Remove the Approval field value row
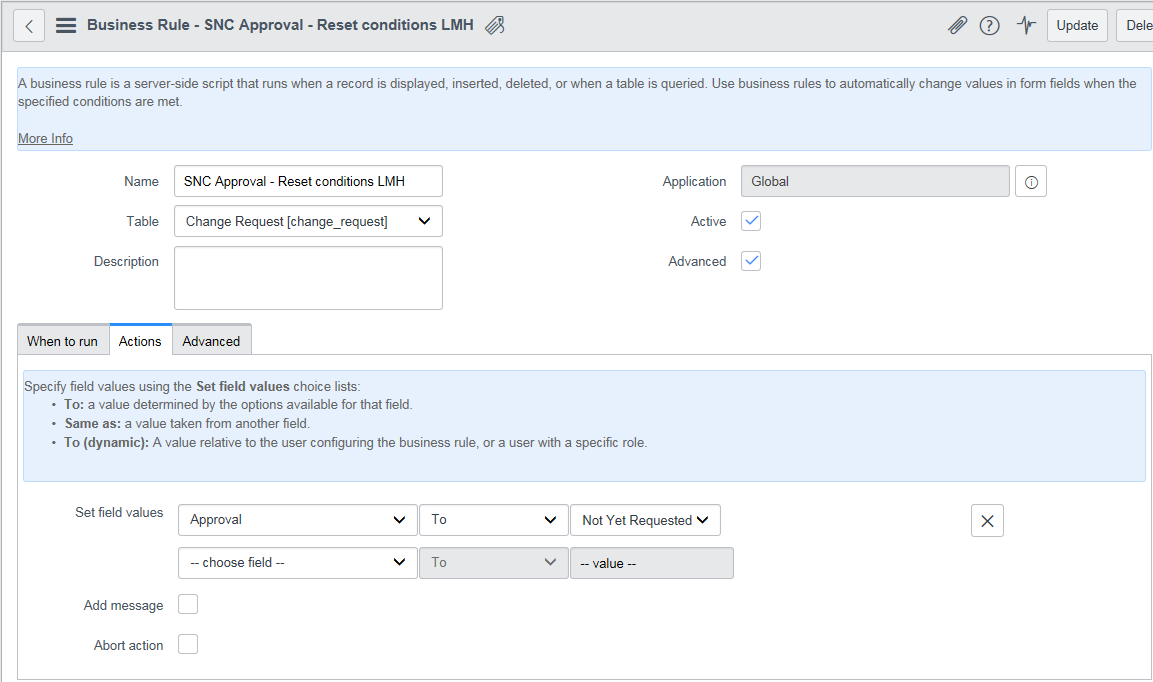The image size is (1153, 682). 987,521
